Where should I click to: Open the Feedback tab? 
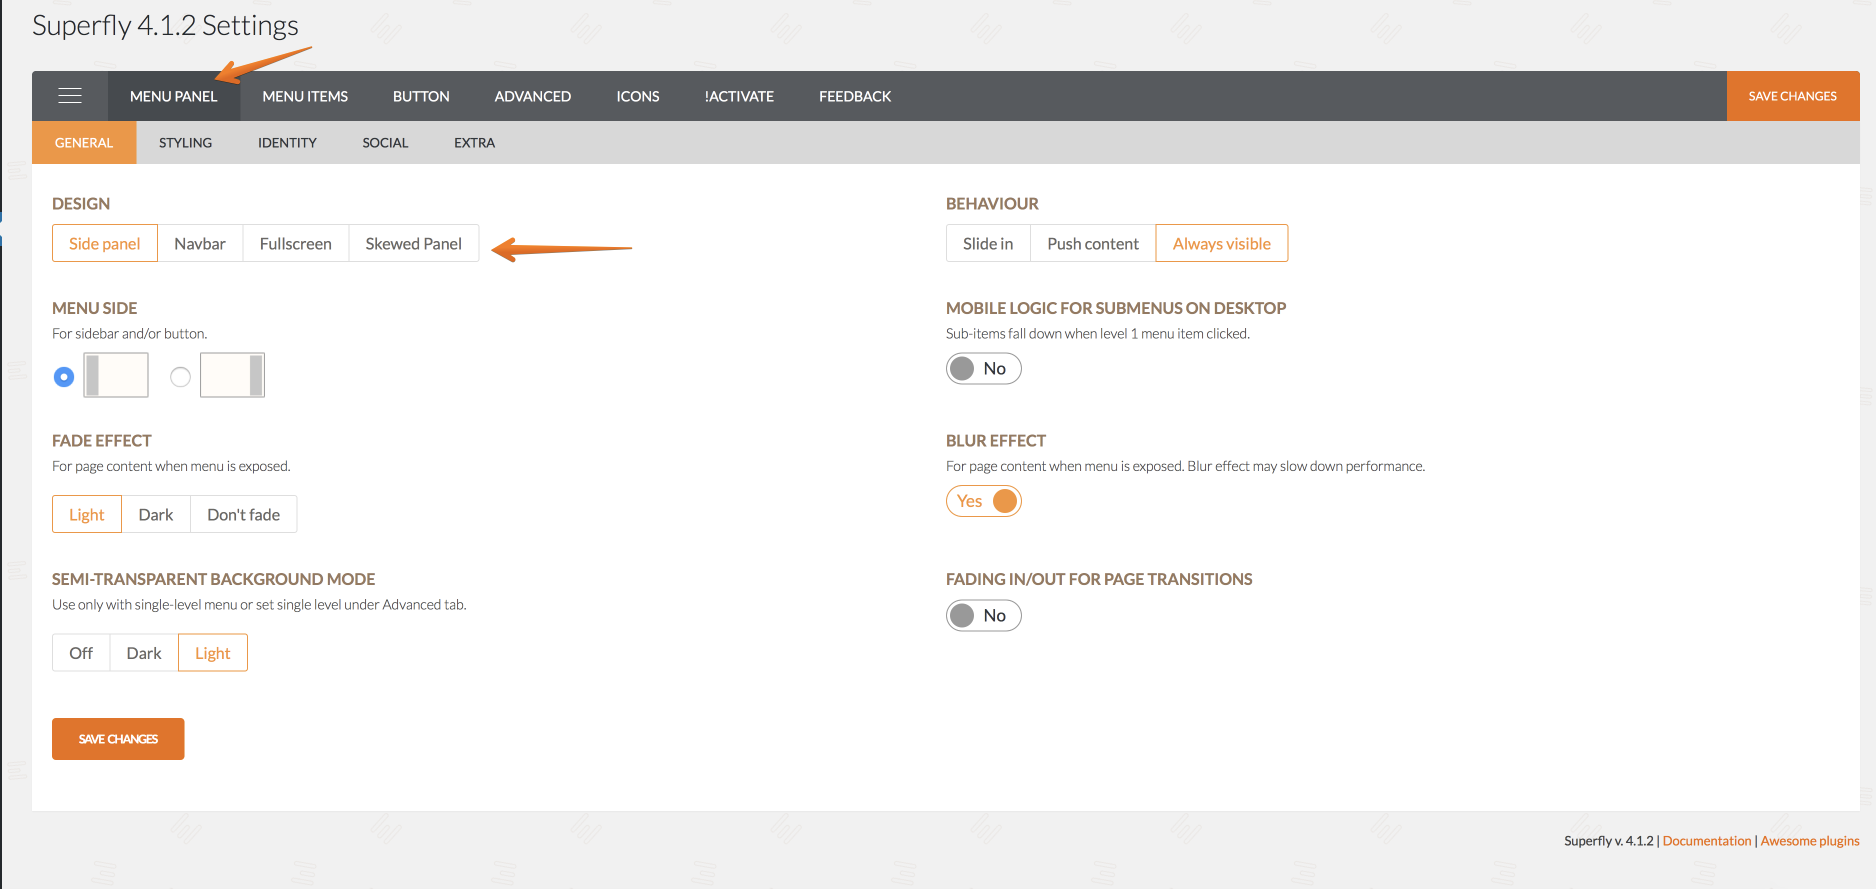coord(855,96)
